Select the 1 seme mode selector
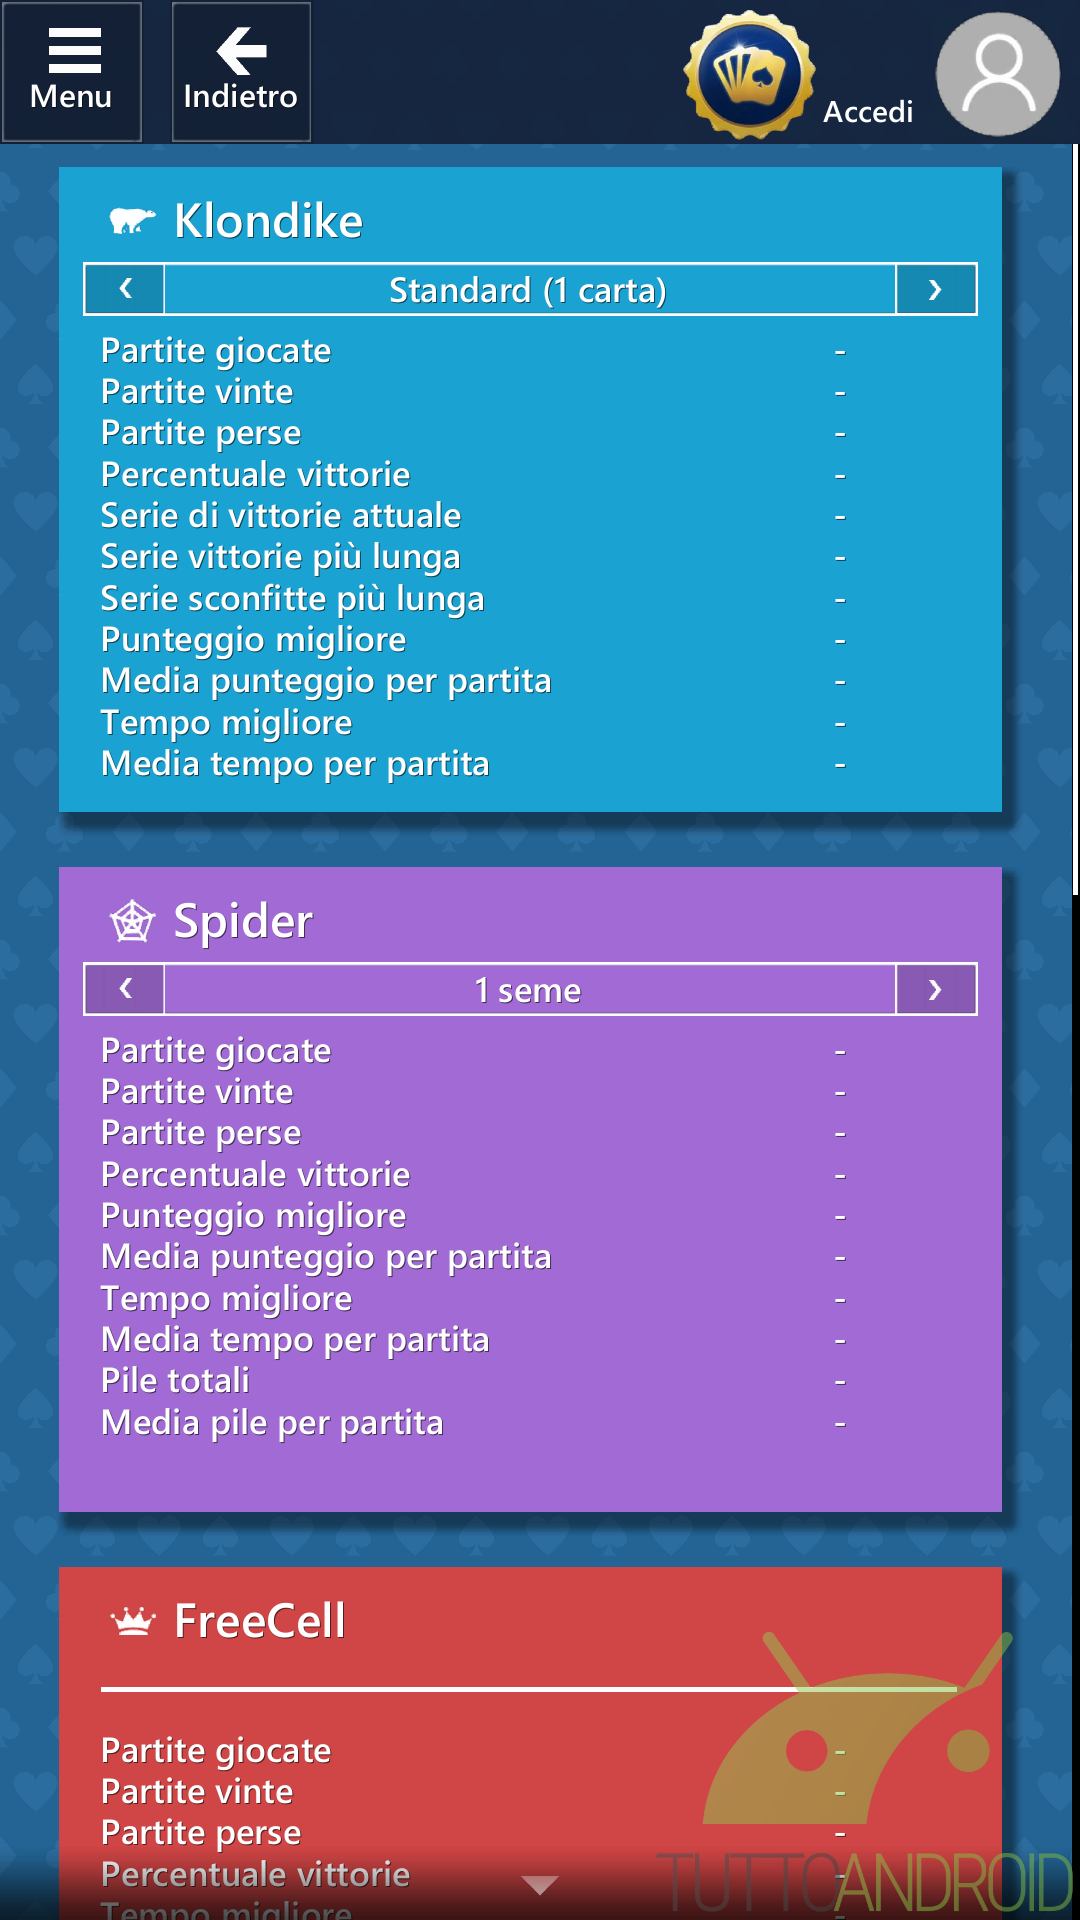The height and width of the screenshot is (1920, 1080). (x=530, y=989)
